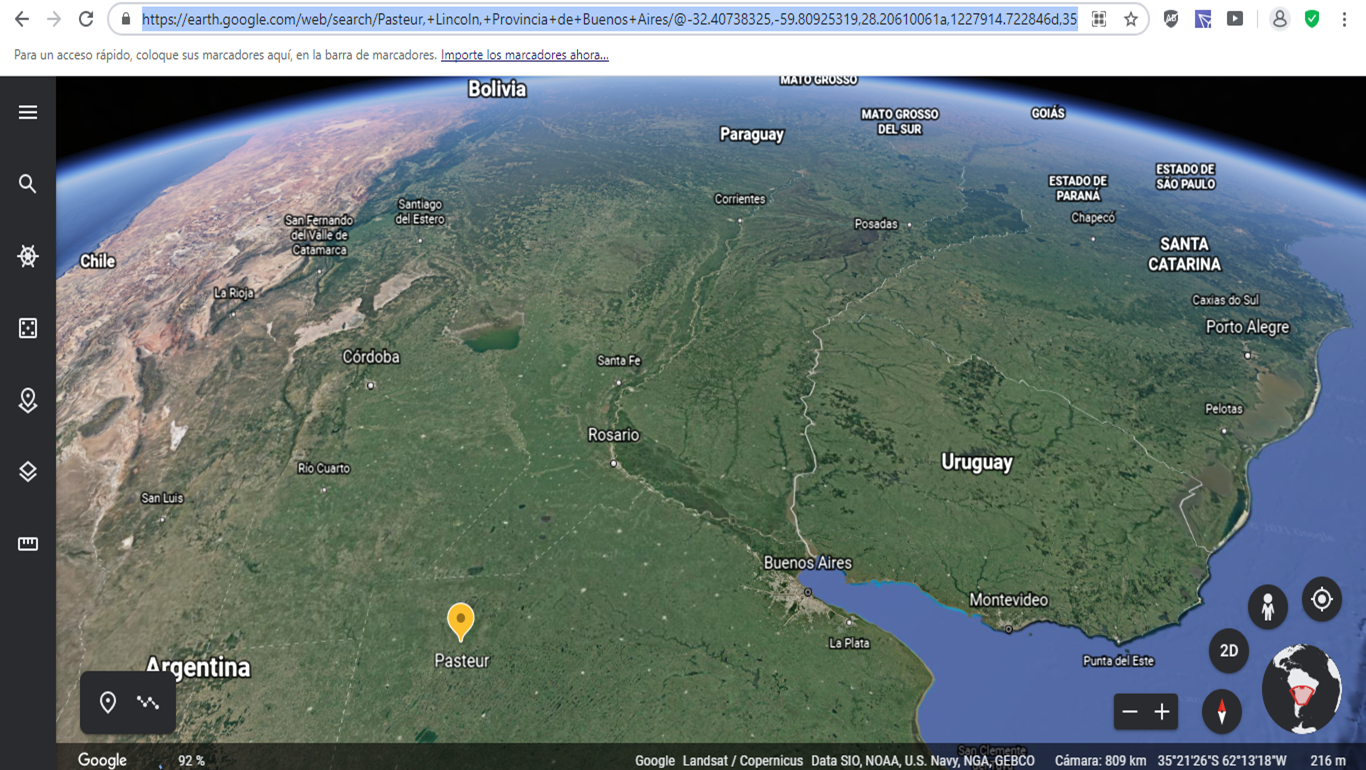Click the Pasteur place label
This screenshot has height=770, width=1366.
[462, 661]
